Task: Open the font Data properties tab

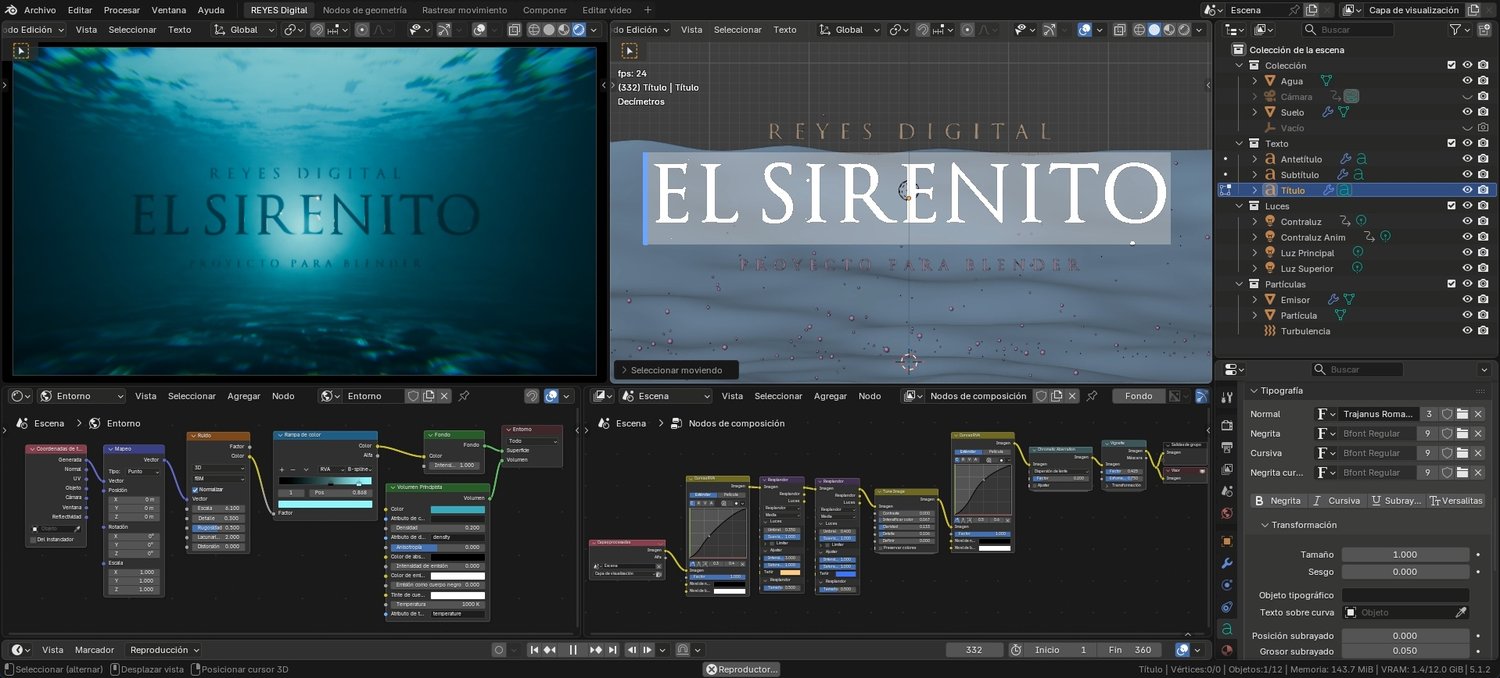Action: pyautogui.click(x=1227, y=629)
